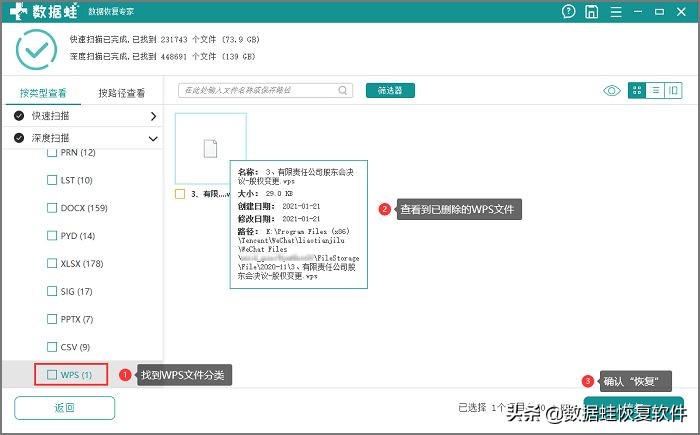Check the WPS (1) checkbox
The height and width of the screenshot is (435, 700).
click(52, 375)
